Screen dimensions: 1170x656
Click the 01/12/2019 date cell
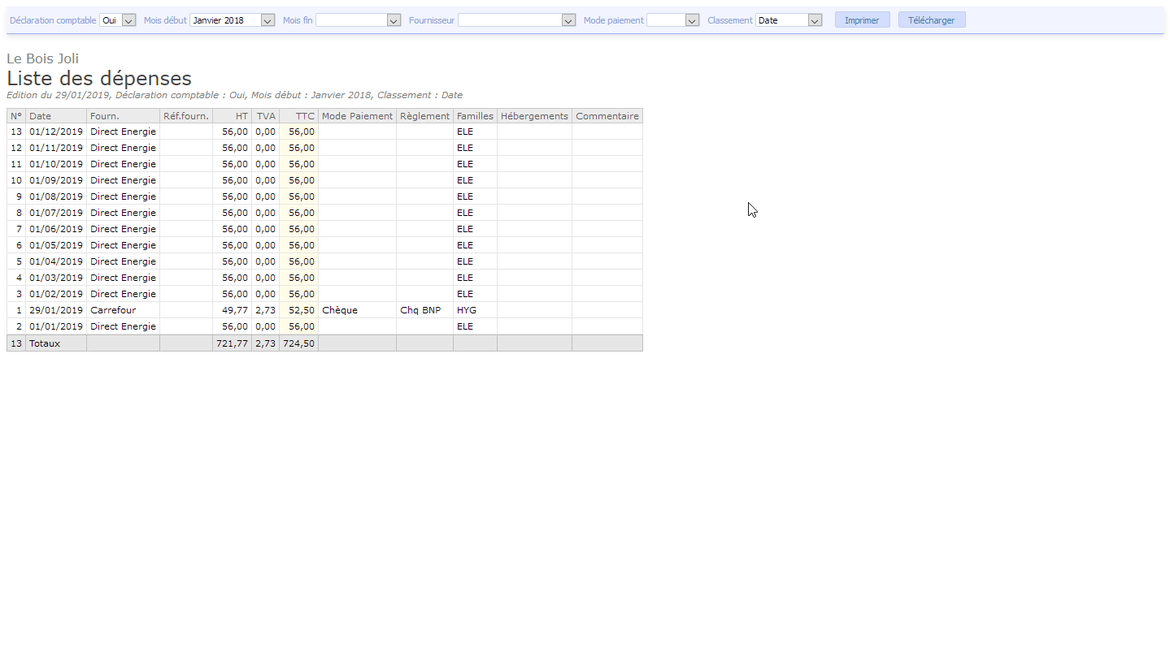pos(56,132)
